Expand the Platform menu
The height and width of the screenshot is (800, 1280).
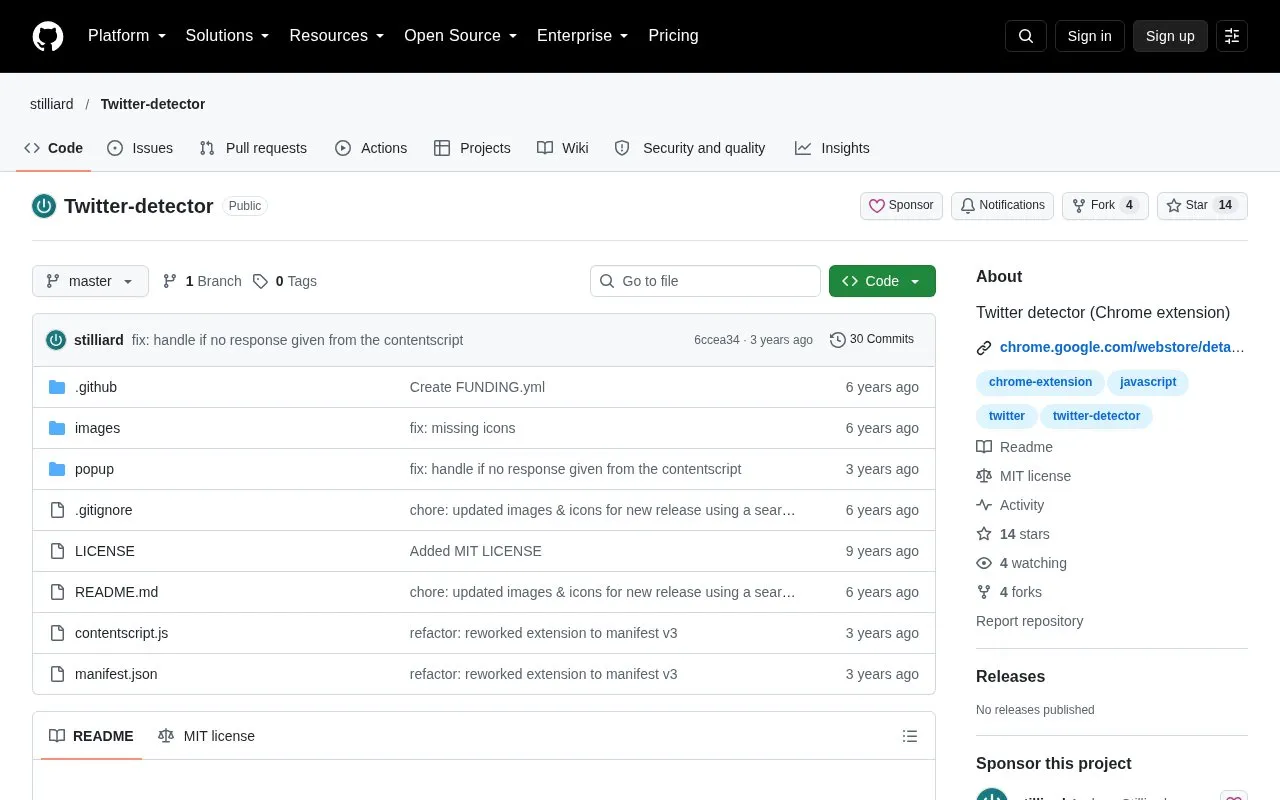127,36
